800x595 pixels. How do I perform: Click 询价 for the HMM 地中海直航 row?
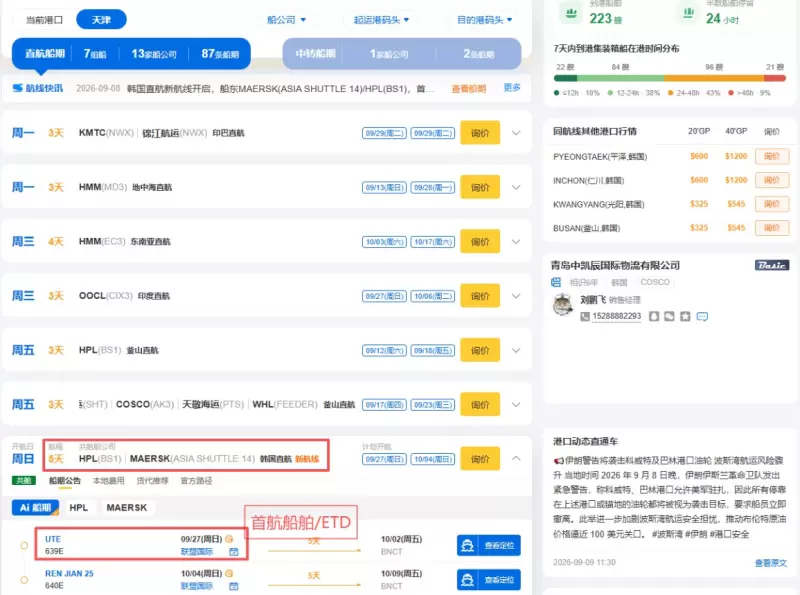click(x=480, y=187)
